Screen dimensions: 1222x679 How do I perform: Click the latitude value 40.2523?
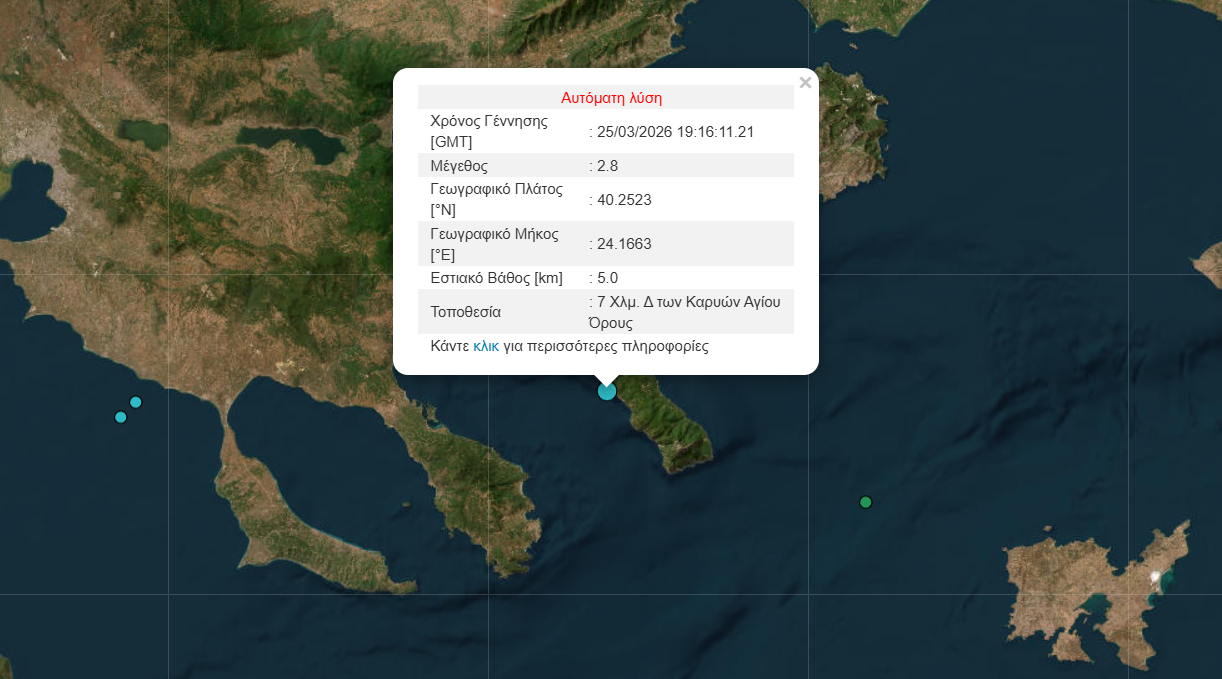[x=624, y=200]
